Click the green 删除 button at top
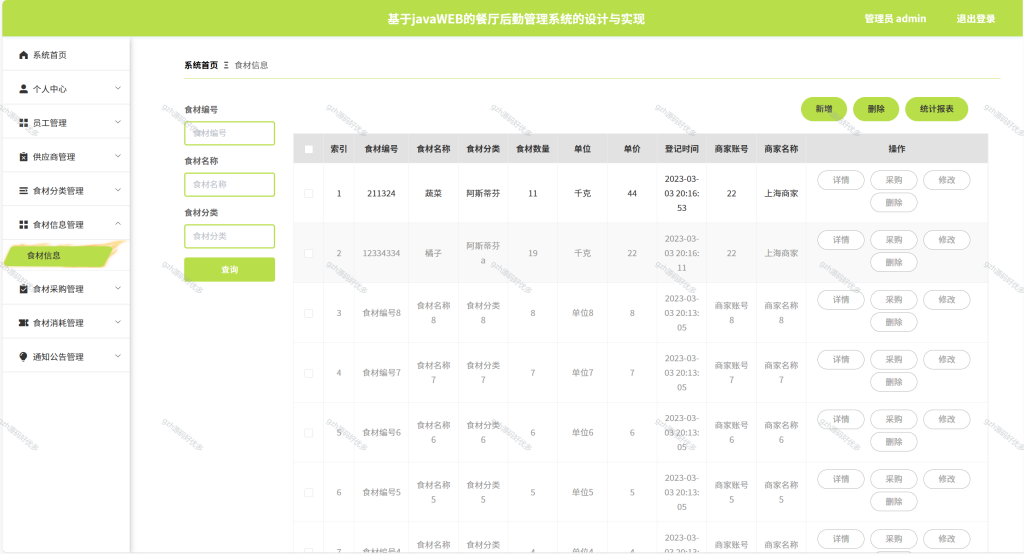Image resolution: width=1024 pixels, height=554 pixels. coord(876,109)
